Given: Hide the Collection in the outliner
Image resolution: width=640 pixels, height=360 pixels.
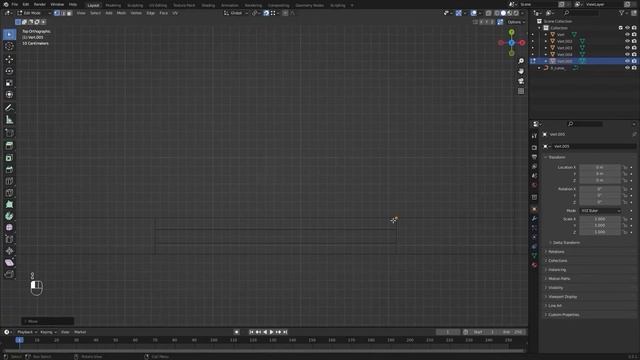Looking at the screenshot, I should [x=627, y=28].
